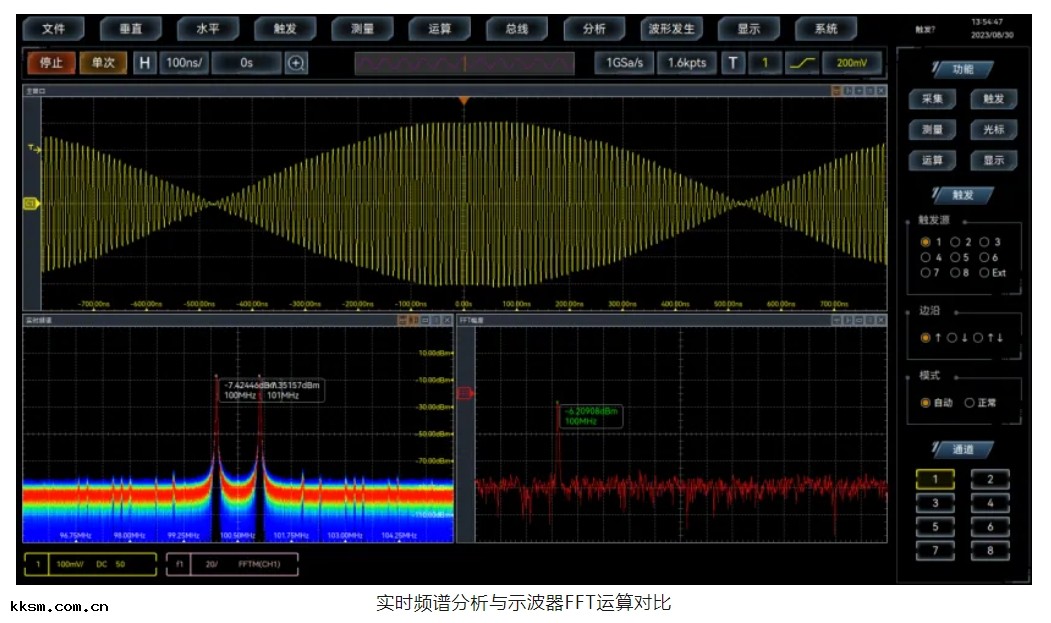This screenshot has width=1051, height=623.
Task: Click the trigger level T arrow marker
Action: pos(33,149)
